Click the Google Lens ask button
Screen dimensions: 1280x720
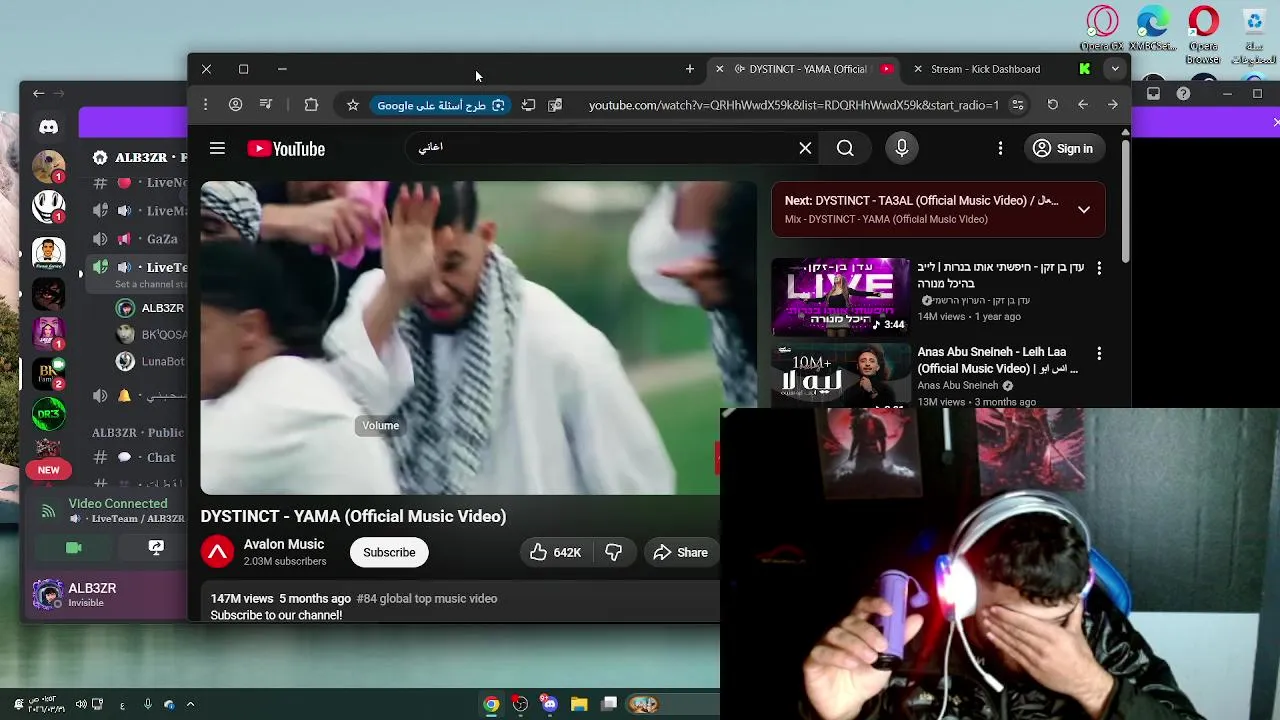click(x=440, y=105)
